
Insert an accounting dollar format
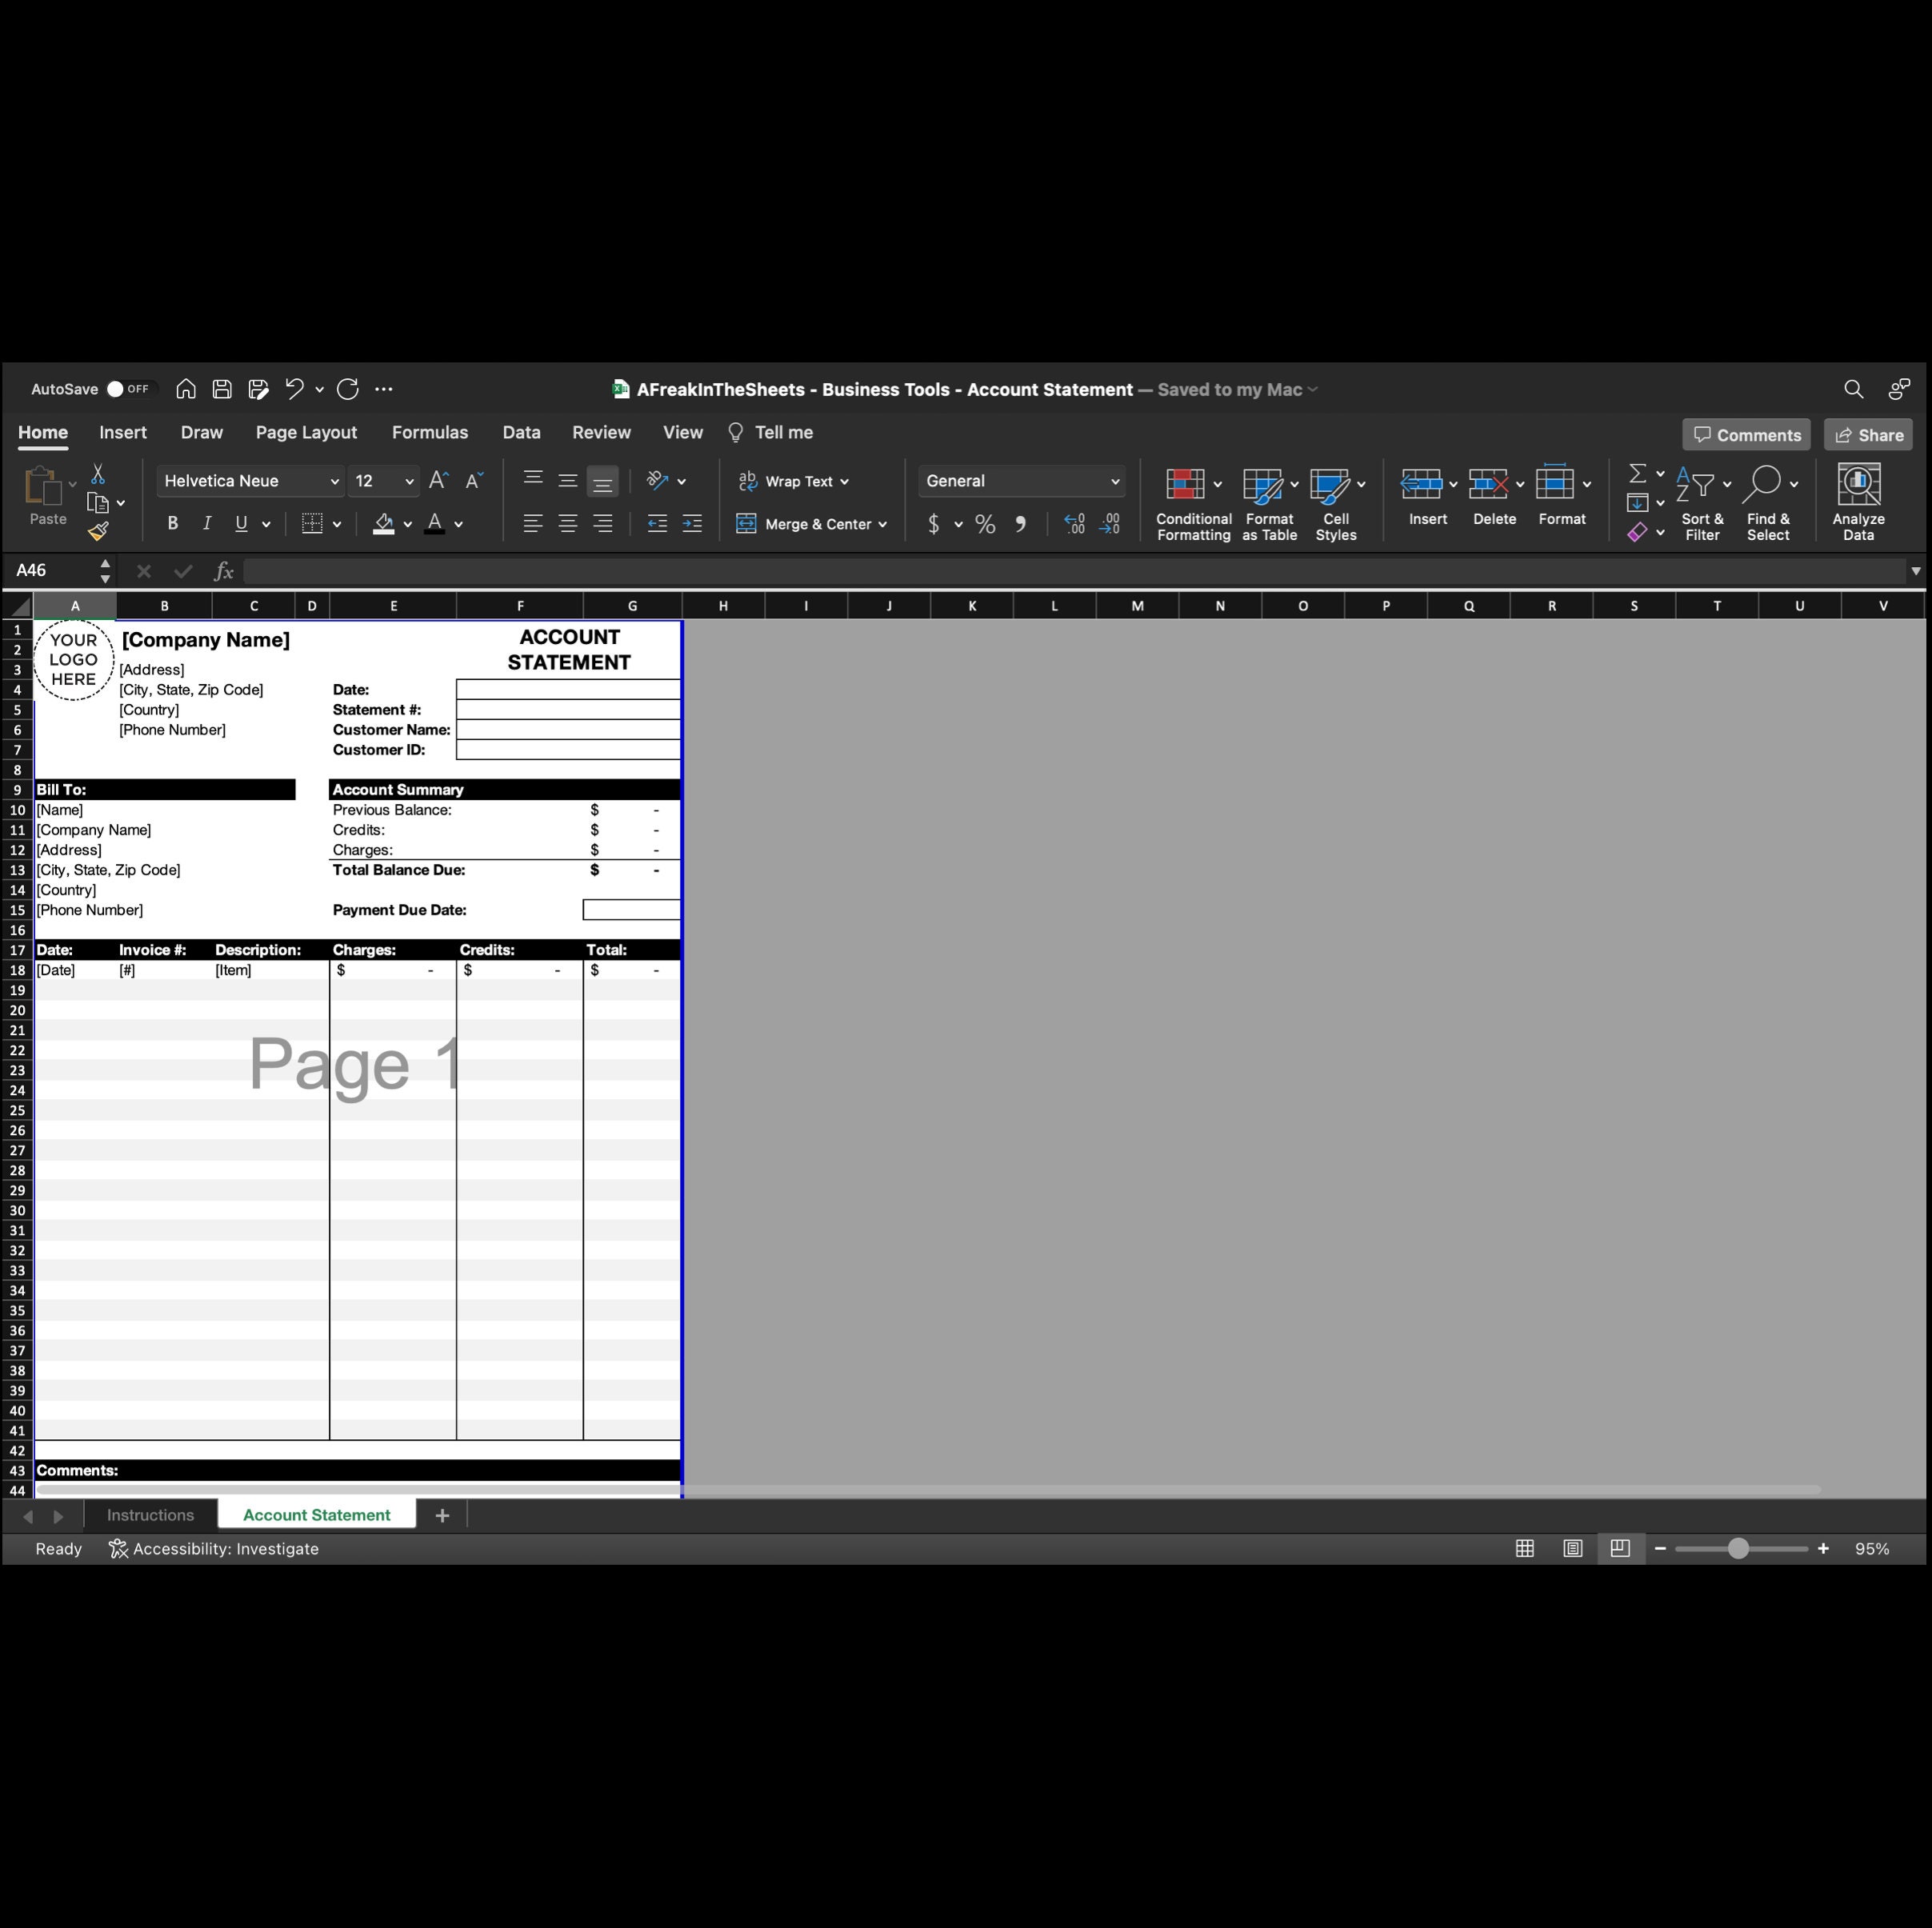click(934, 524)
